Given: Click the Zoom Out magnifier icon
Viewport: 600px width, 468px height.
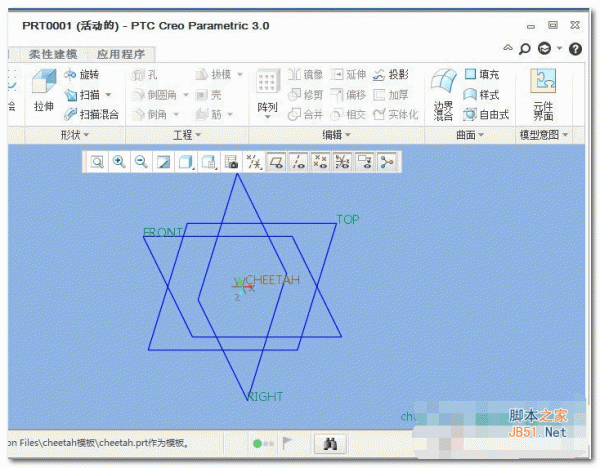Looking at the screenshot, I should (141, 162).
